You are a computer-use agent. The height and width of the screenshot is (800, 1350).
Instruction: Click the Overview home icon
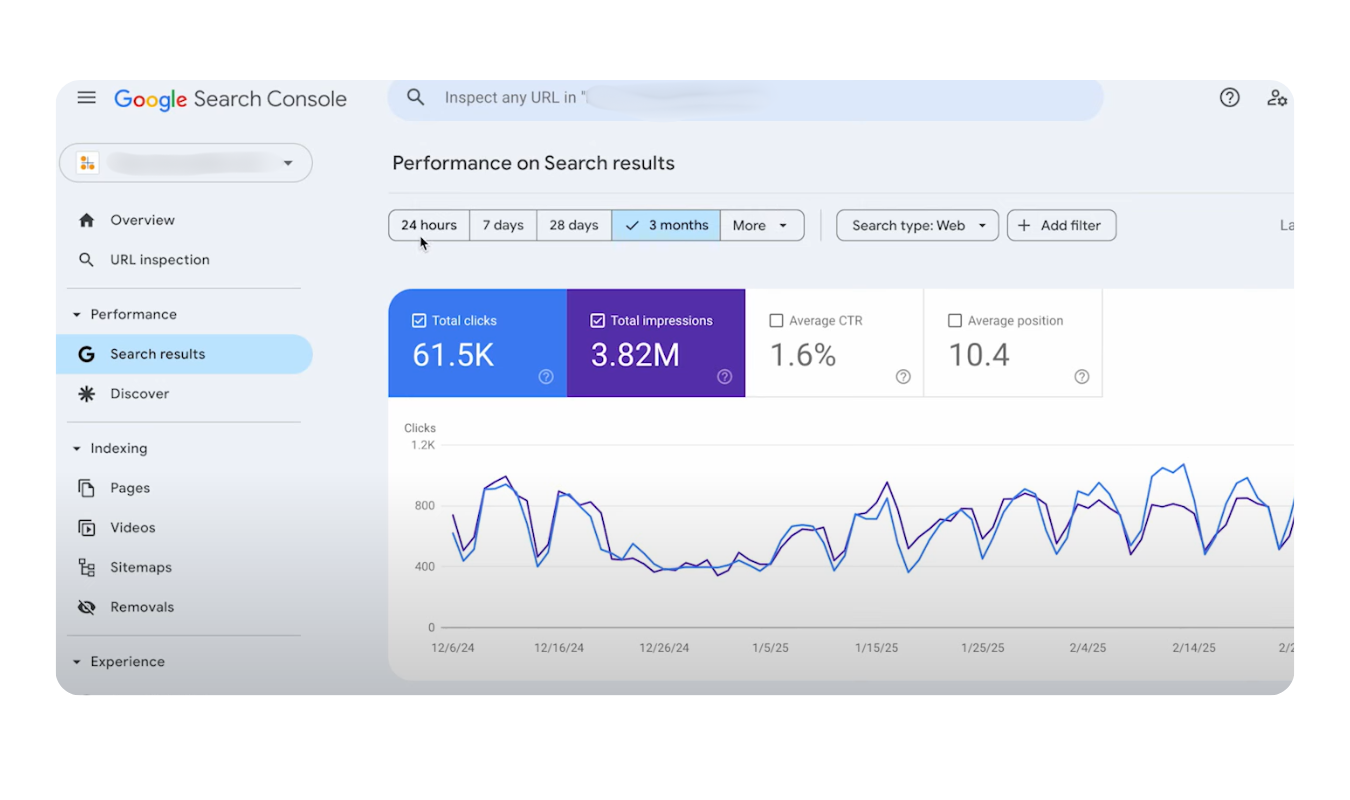coord(87,220)
